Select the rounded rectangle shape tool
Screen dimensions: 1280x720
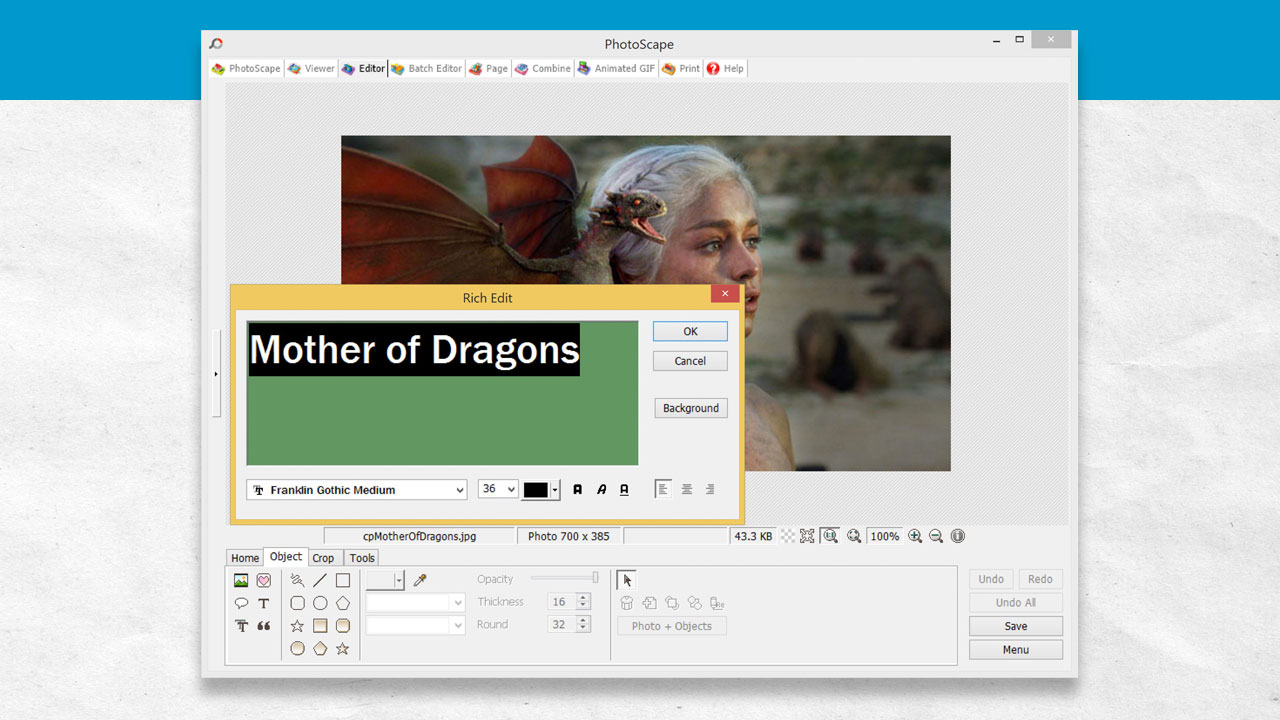point(298,603)
